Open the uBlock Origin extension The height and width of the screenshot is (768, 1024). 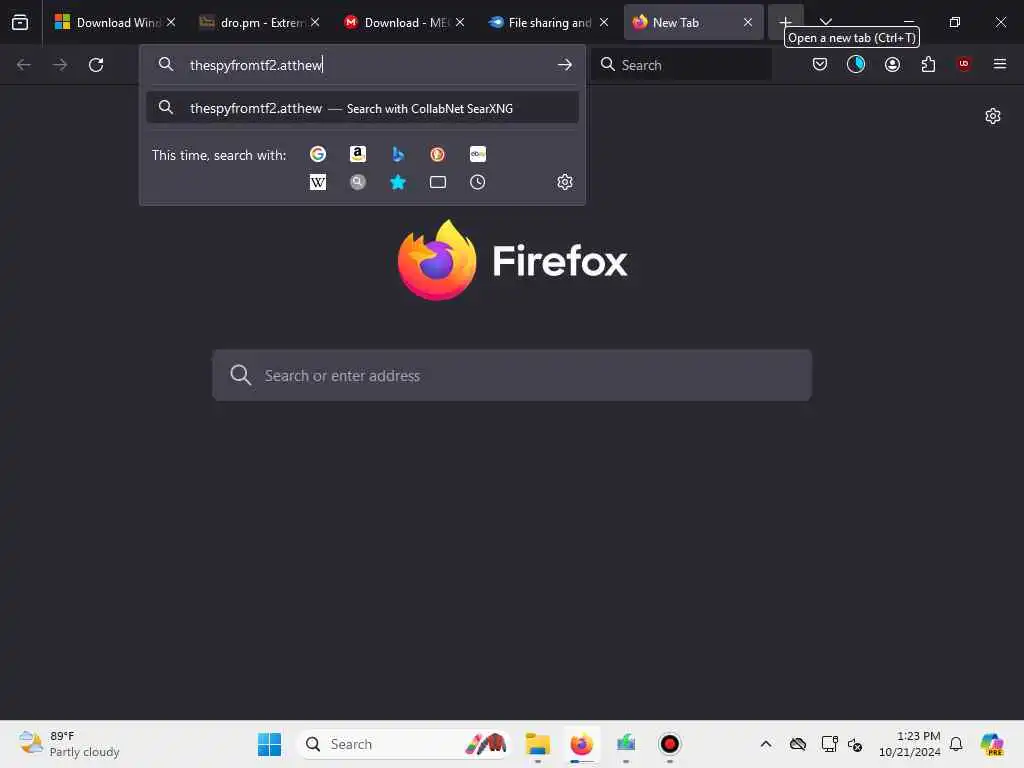pos(964,64)
